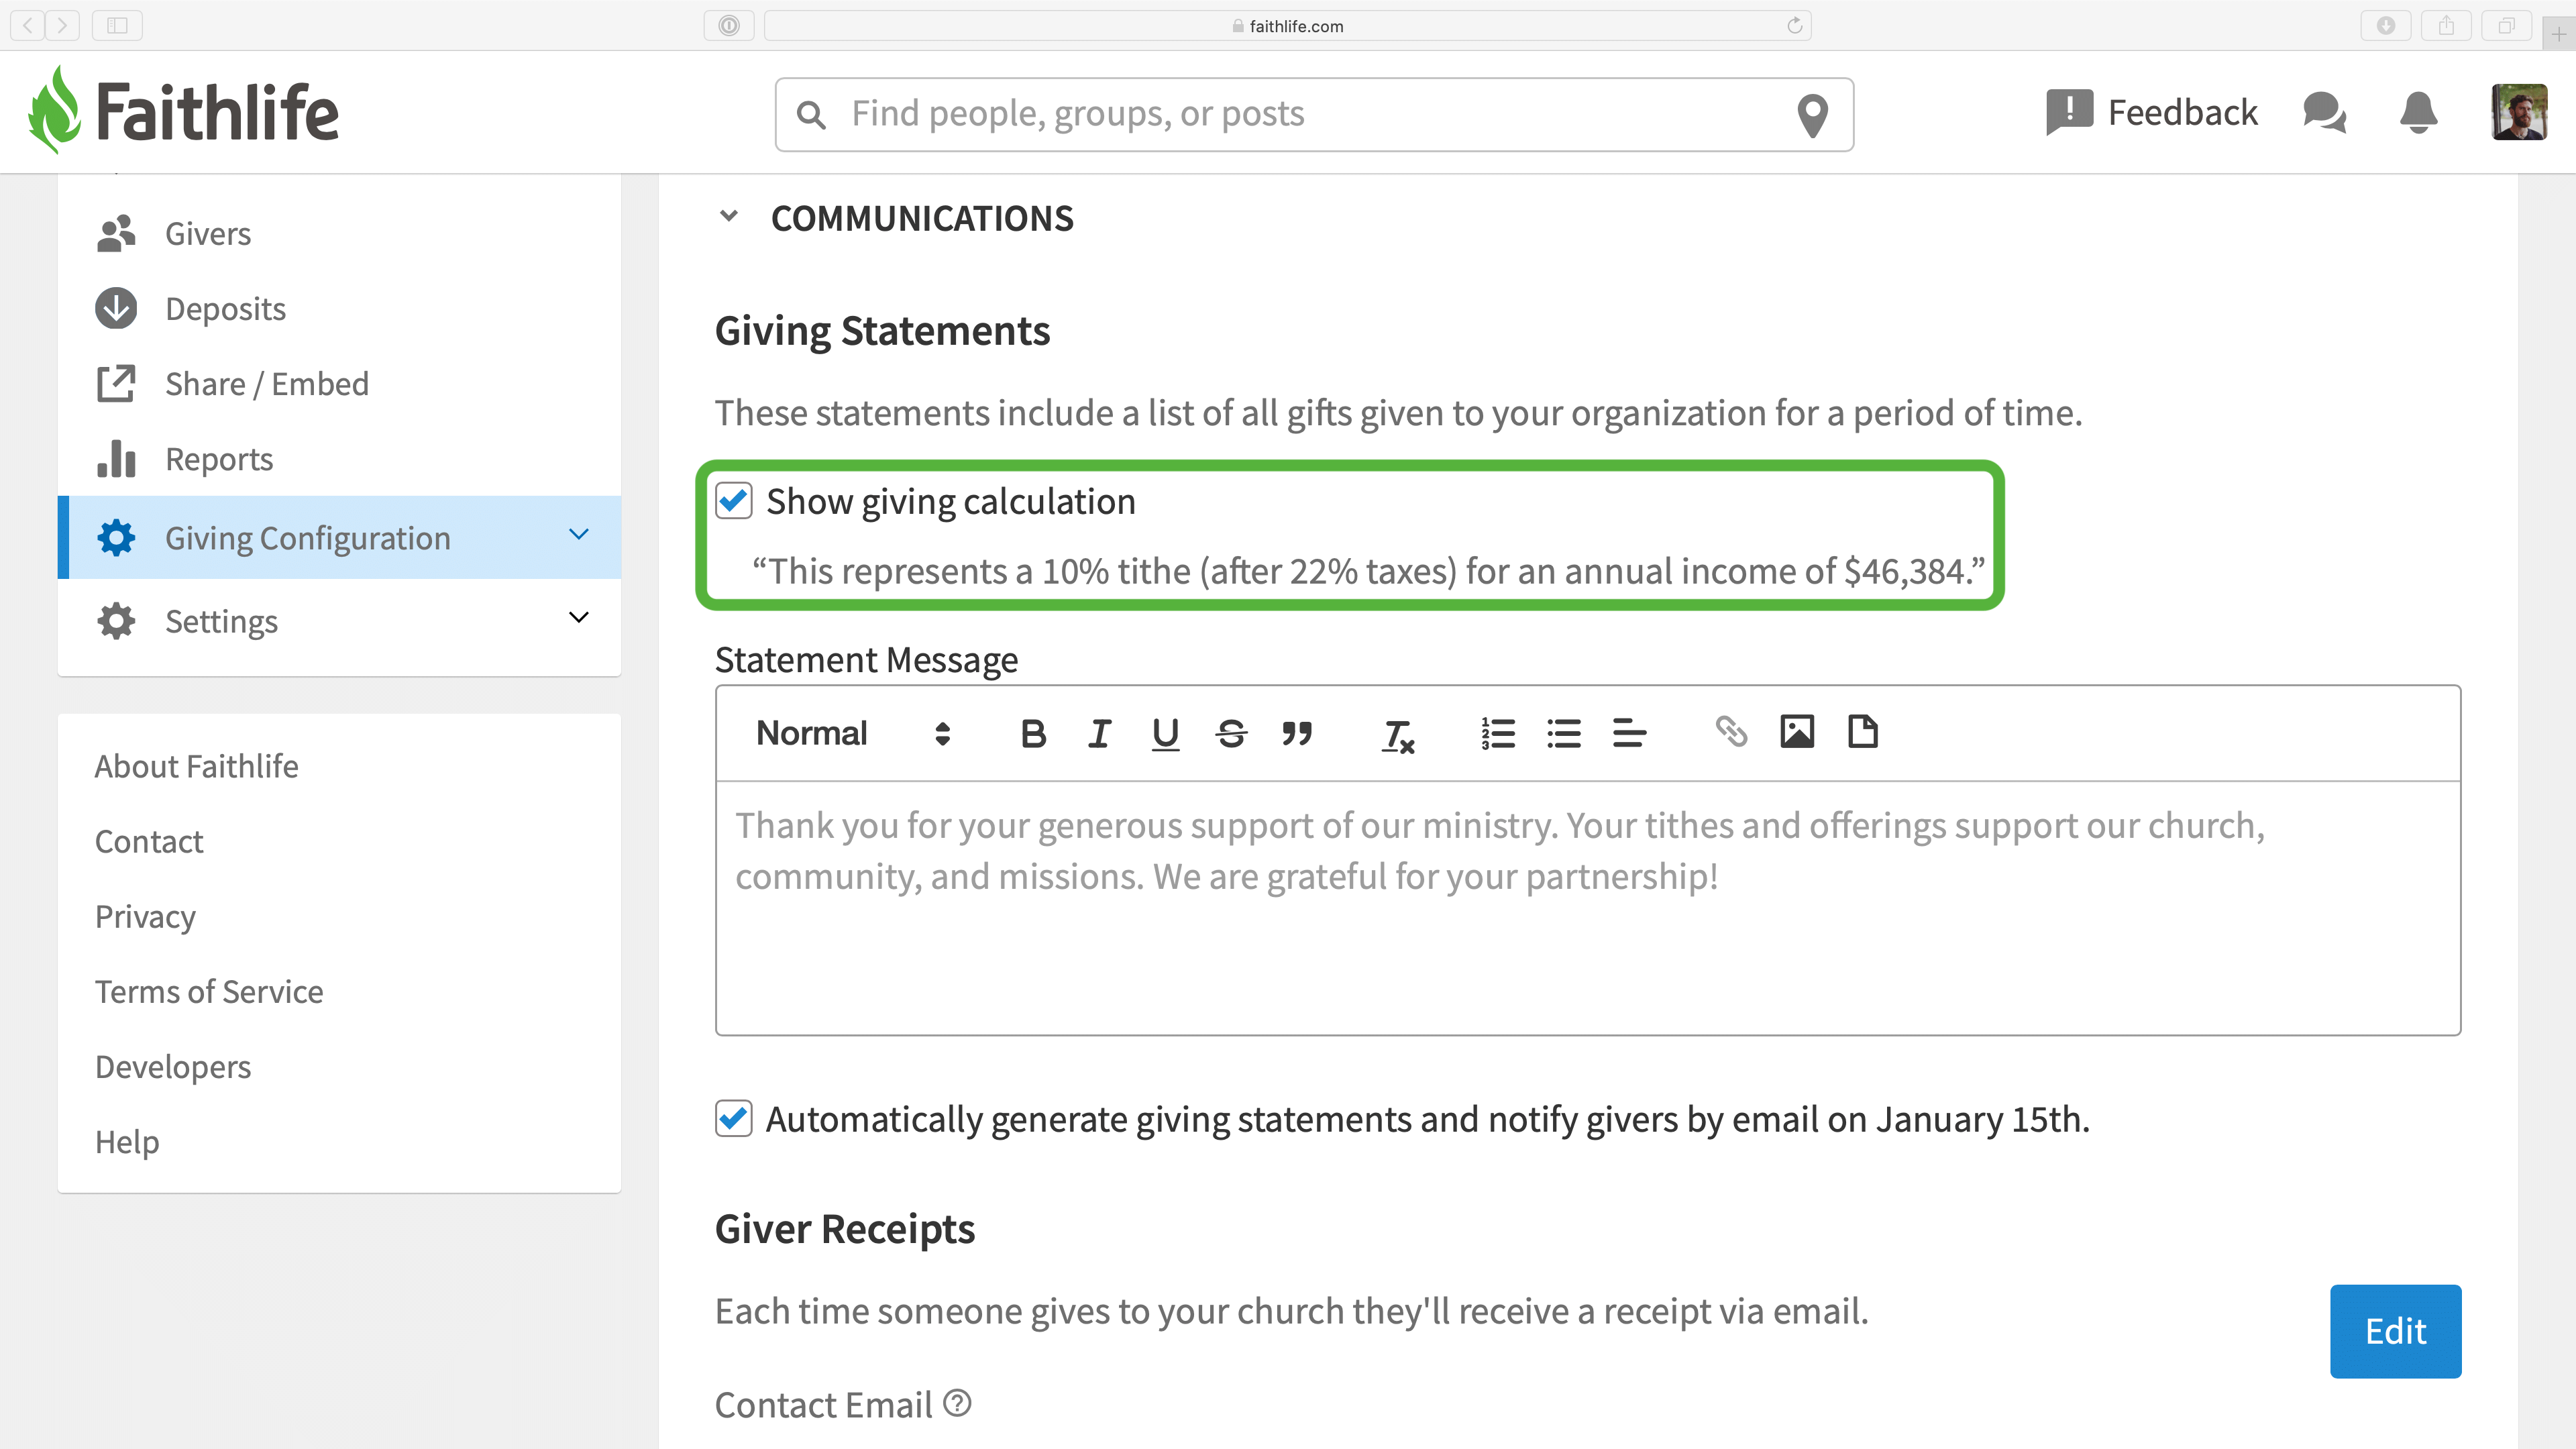
Task: Toggle italic formatting
Action: 1099,733
